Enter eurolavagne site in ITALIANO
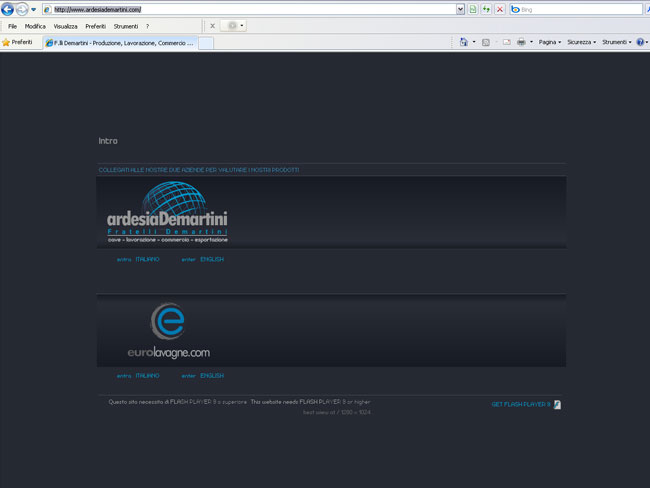Screen dimensions: 650x488 click(138, 376)
